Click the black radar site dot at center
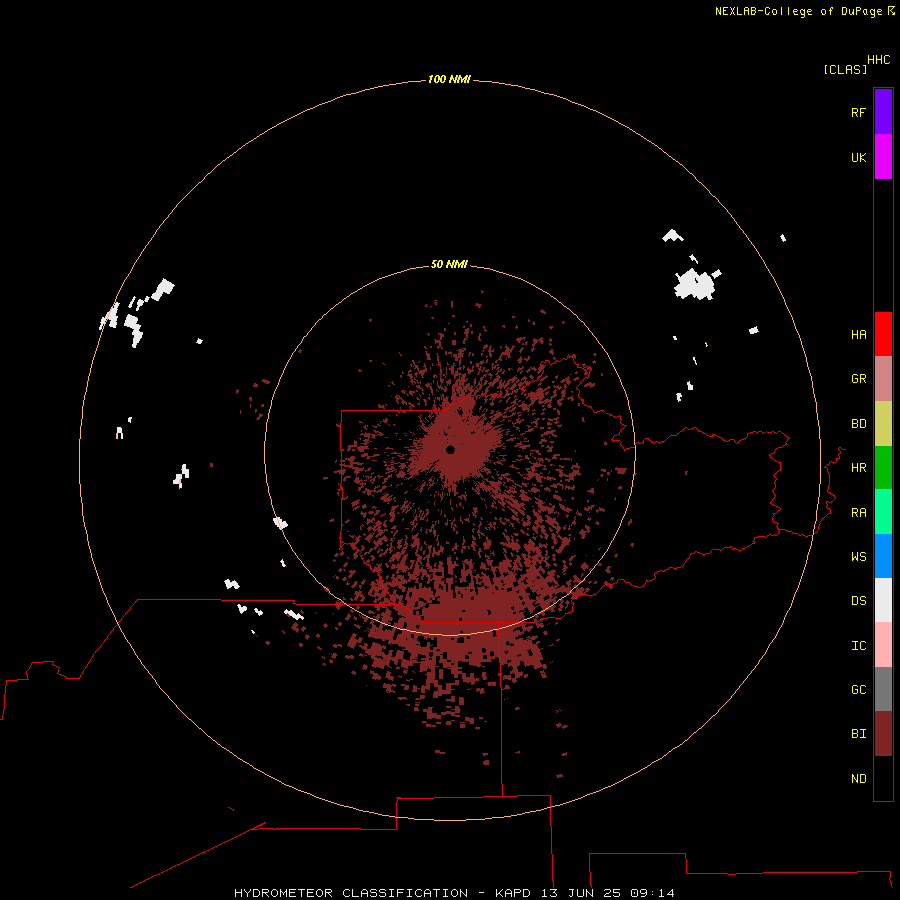Screen dimensions: 900x900 [x=451, y=449]
